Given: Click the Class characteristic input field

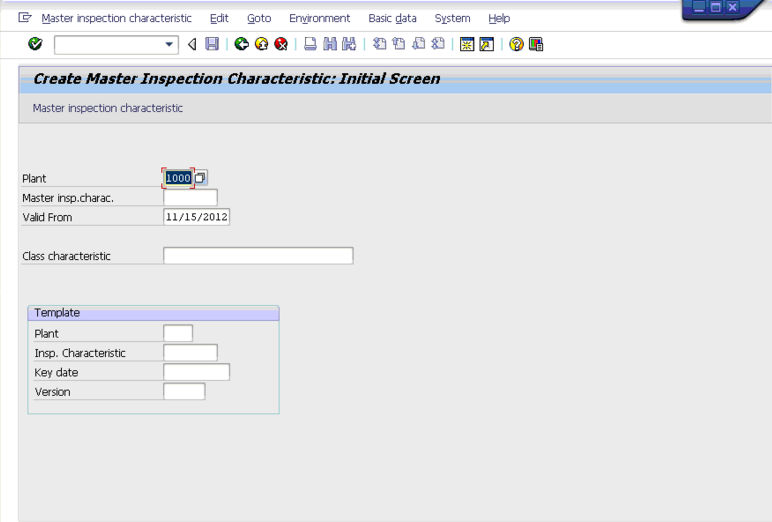Looking at the screenshot, I should (x=258, y=256).
